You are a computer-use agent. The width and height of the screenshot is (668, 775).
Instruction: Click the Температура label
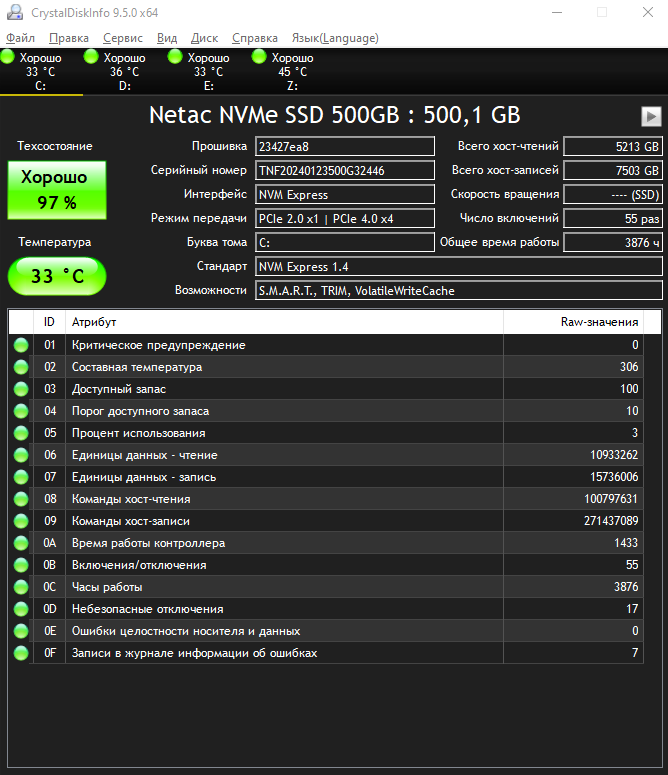tap(55, 242)
